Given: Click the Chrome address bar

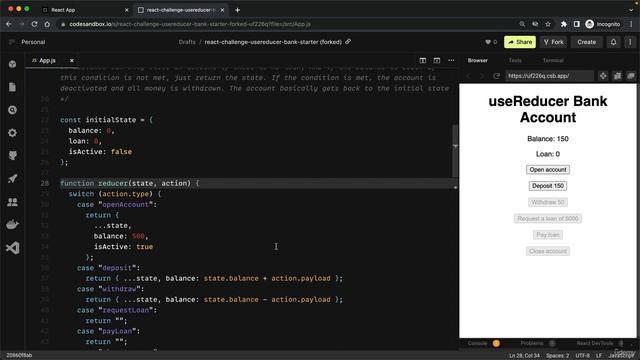Looking at the screenshot, I should pyautogui.click(x=286, y=24).
